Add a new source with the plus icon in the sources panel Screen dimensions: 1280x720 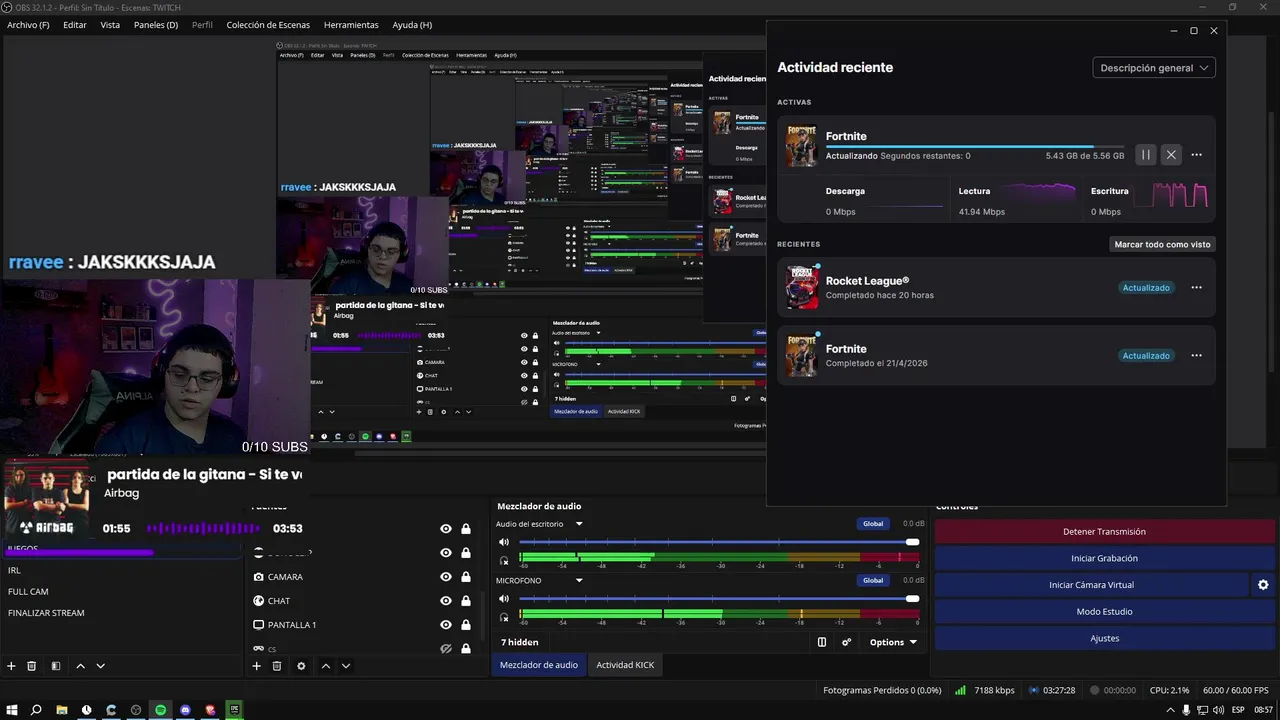256,666
